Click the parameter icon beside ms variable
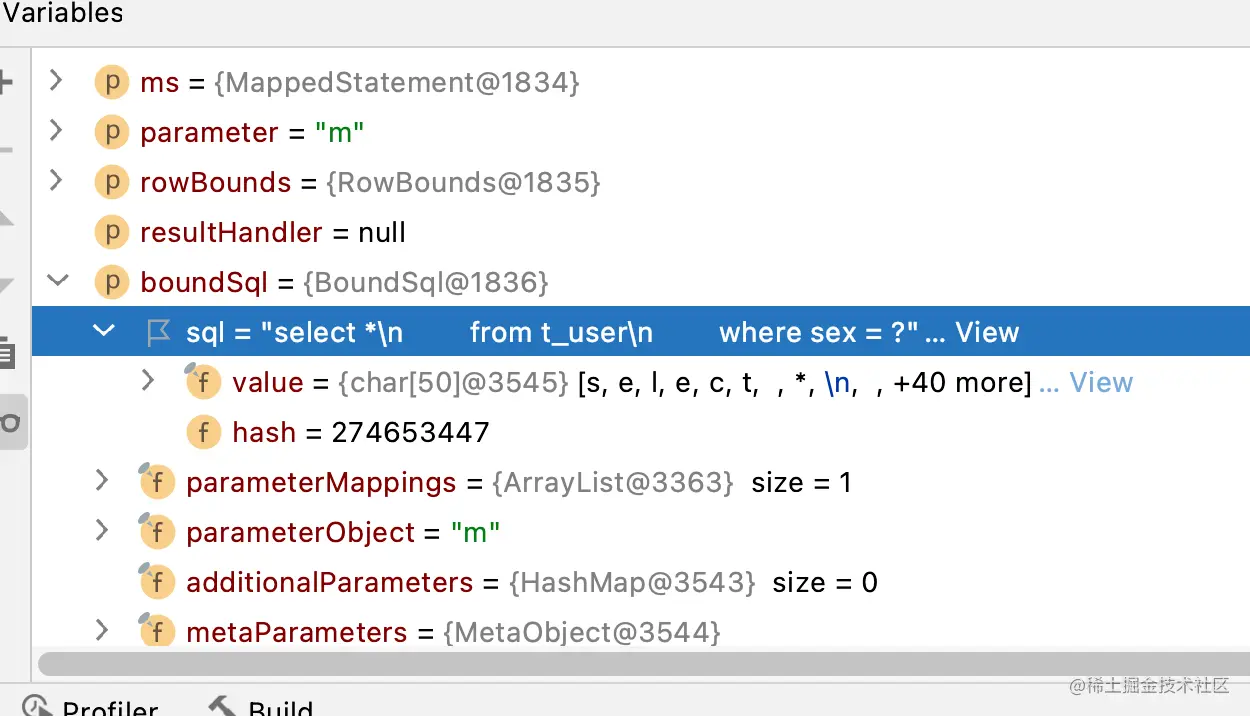Screen dimensions: 1250x716 click(112, 82)
